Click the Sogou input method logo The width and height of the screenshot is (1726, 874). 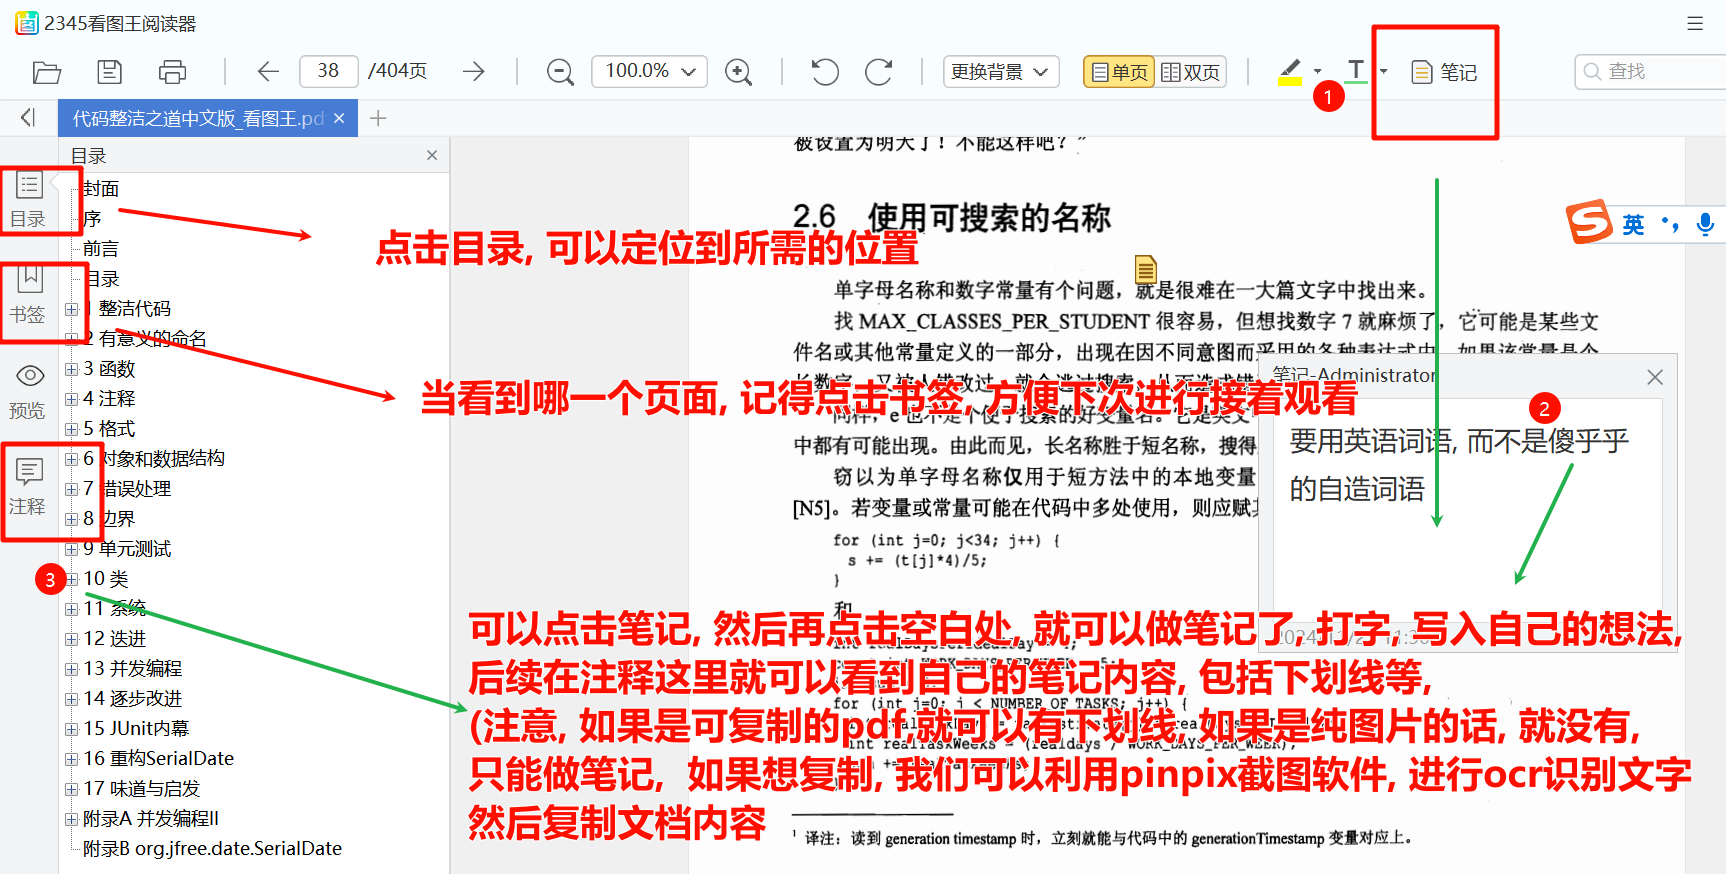tap(1589, 222)
